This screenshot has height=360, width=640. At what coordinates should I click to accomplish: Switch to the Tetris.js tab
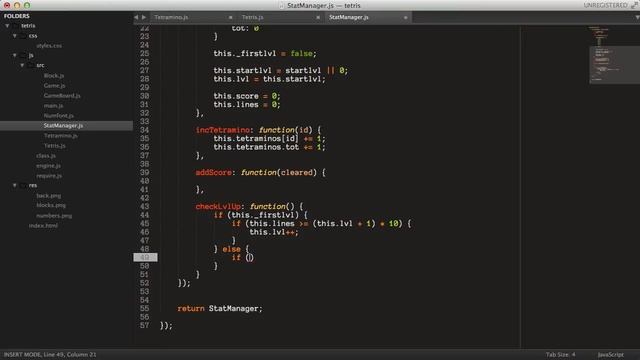(x=253, y=17)
